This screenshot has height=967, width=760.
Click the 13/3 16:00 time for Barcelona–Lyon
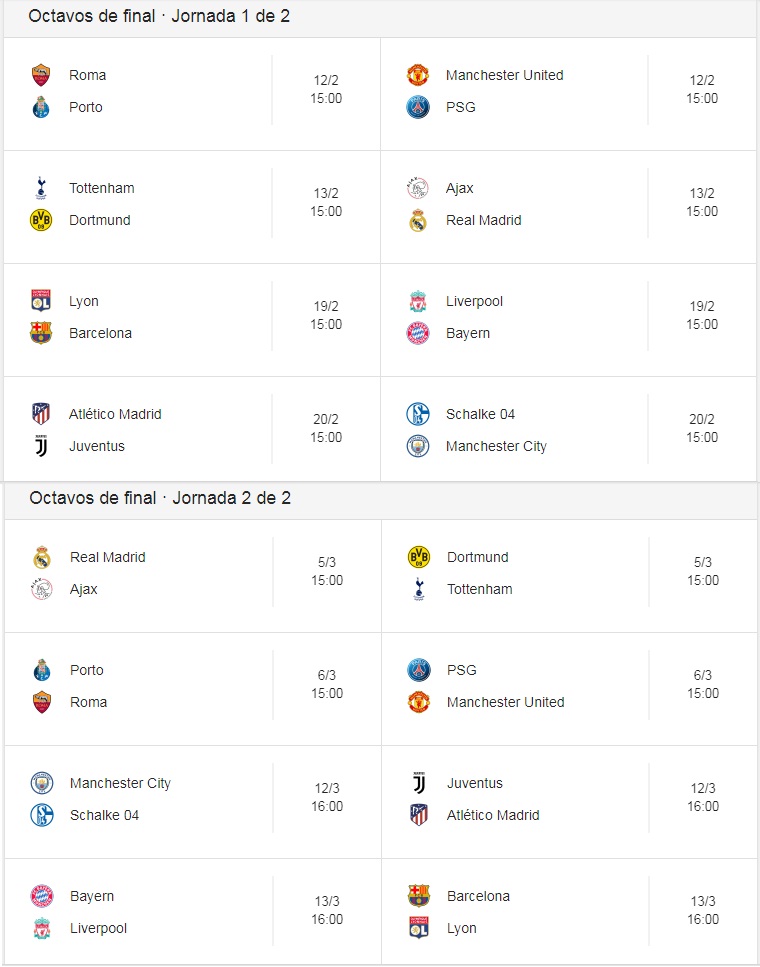tap(703, 910)
